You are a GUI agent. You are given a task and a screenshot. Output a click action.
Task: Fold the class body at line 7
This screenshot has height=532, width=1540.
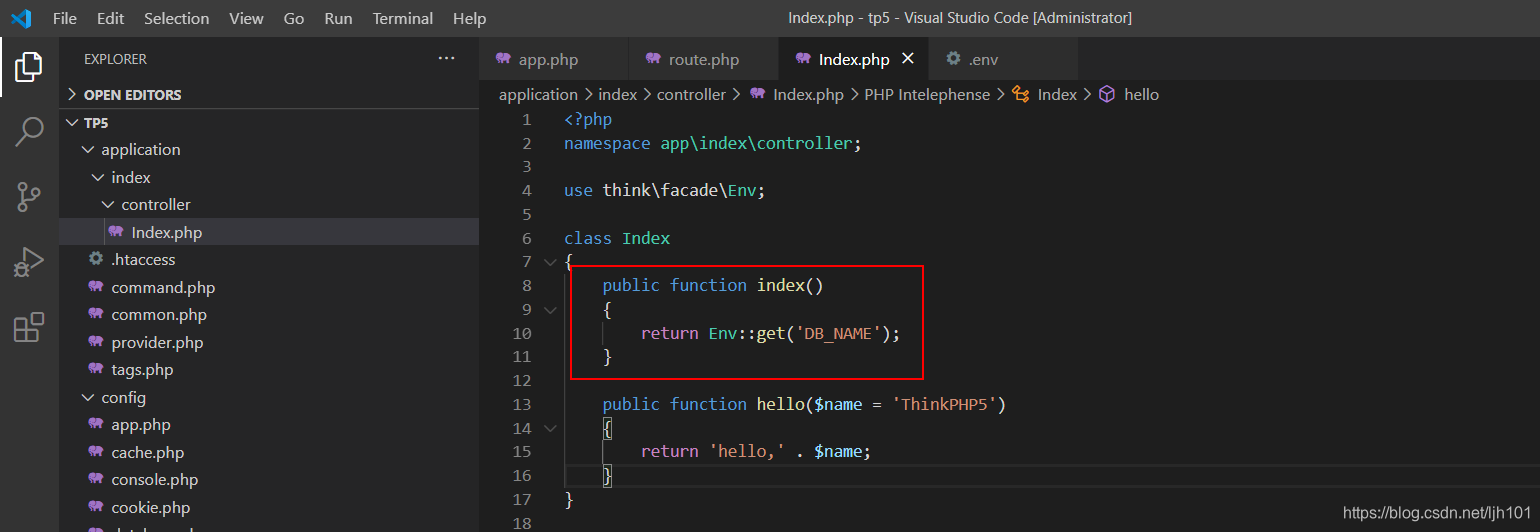pyautogui.click(x=549, y=262)
